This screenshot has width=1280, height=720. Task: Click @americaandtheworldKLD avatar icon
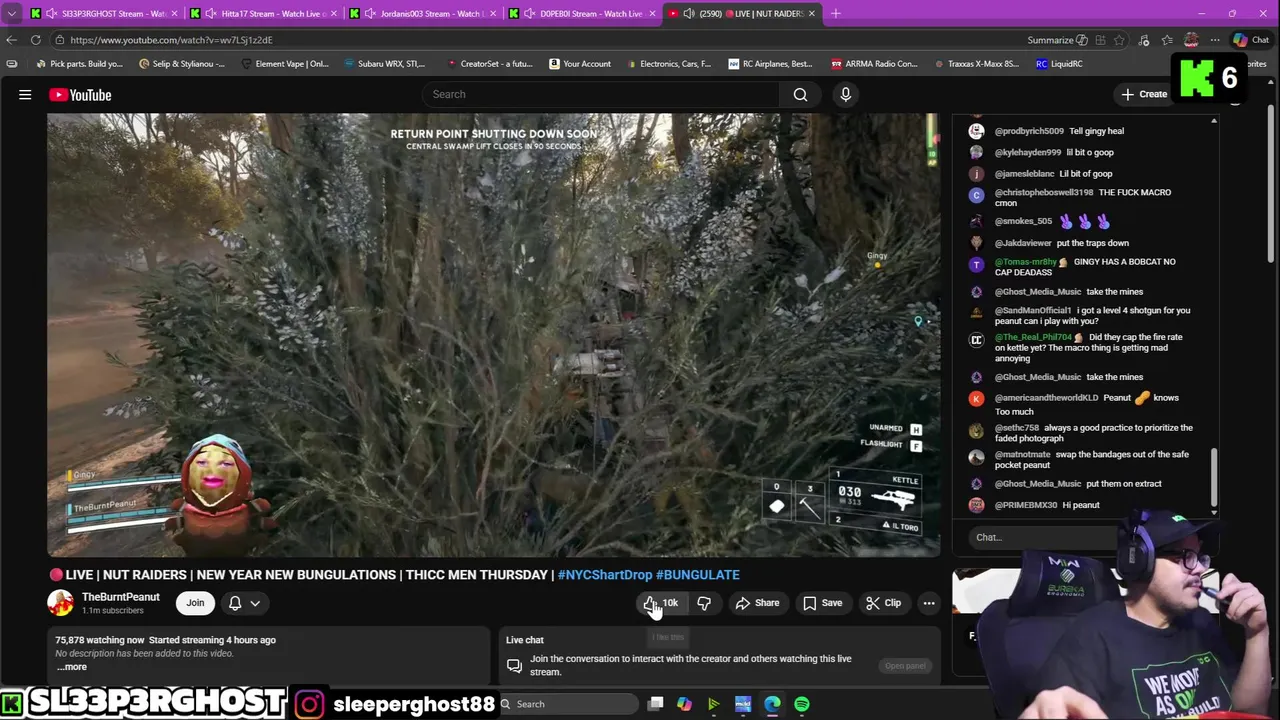[x=976, y=398]
